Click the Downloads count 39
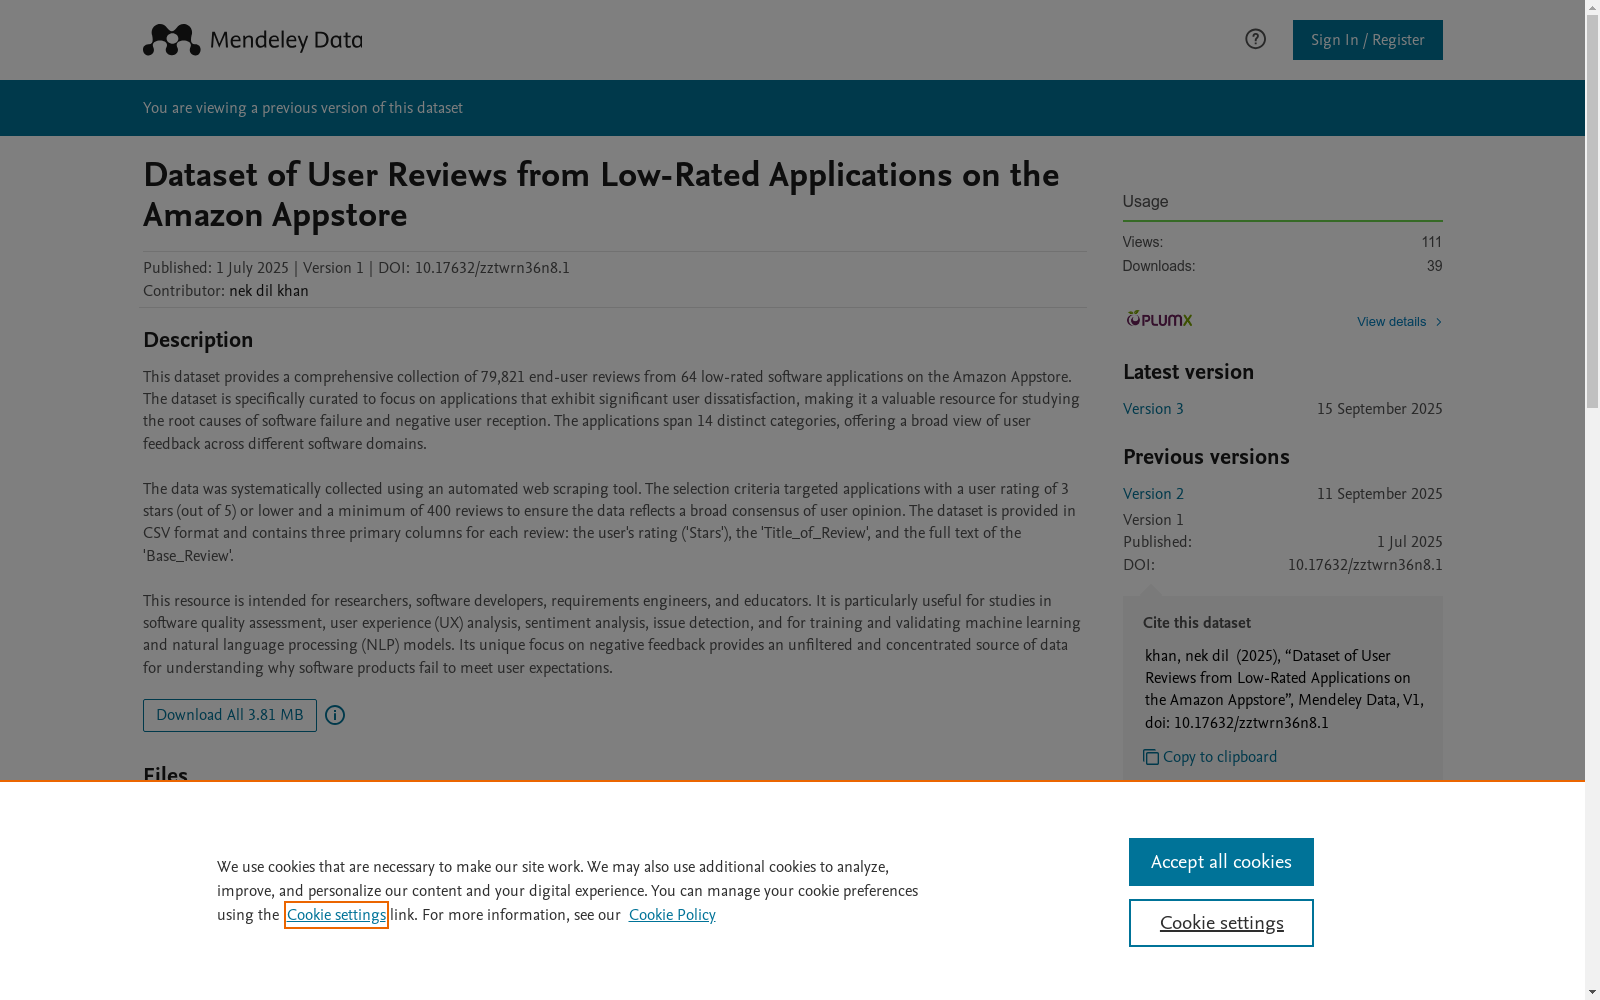The height and width of the screenshot is (1000, 1600). pyautogui.click(x=1435, y=266)
